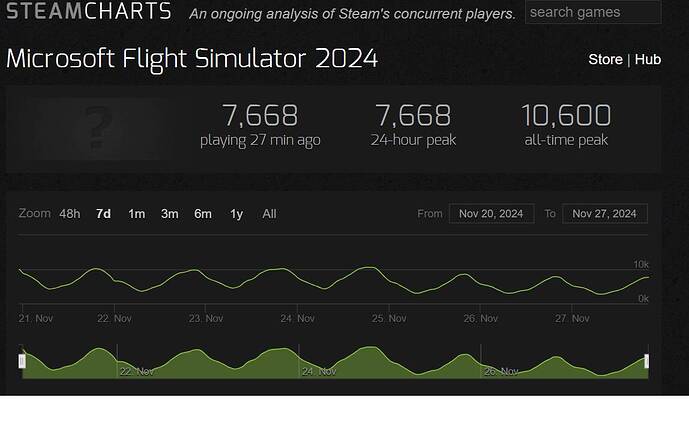Set chart zoom to 3m

pos(170,214)
